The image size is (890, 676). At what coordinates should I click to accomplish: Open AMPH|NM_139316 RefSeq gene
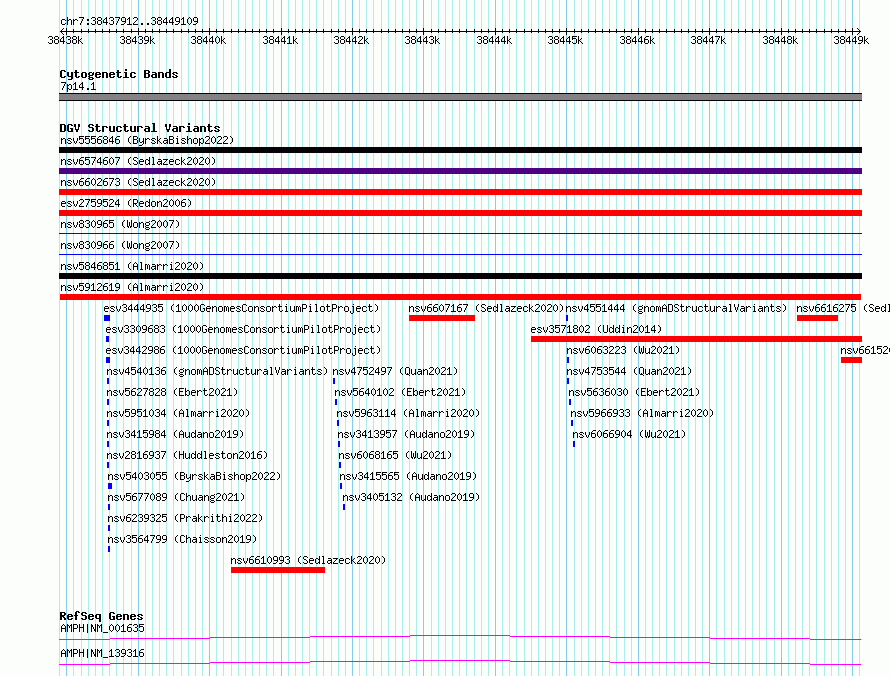tap(102, 653)
